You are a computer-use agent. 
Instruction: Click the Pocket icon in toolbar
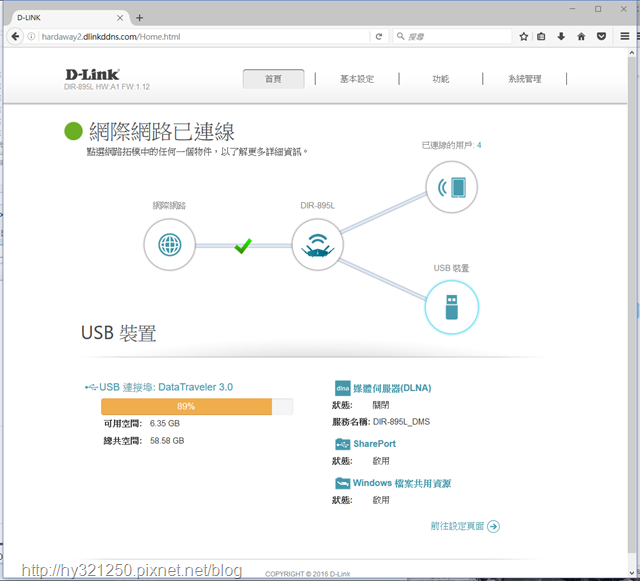click(601, 37)
